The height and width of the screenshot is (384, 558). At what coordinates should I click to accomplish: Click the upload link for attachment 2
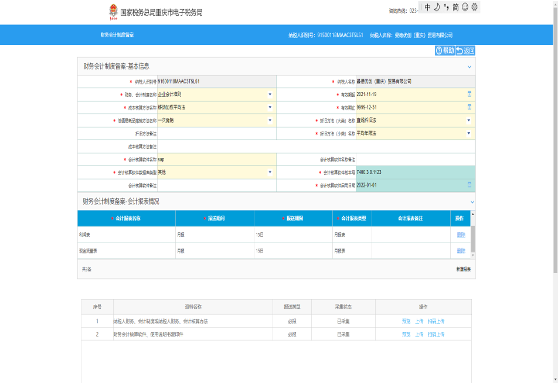419,334
